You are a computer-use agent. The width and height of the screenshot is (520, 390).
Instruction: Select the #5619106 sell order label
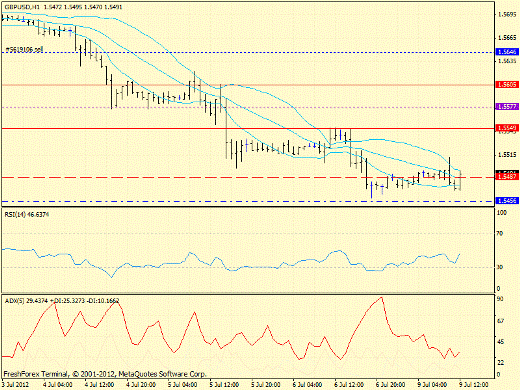[x=24, y=50]
